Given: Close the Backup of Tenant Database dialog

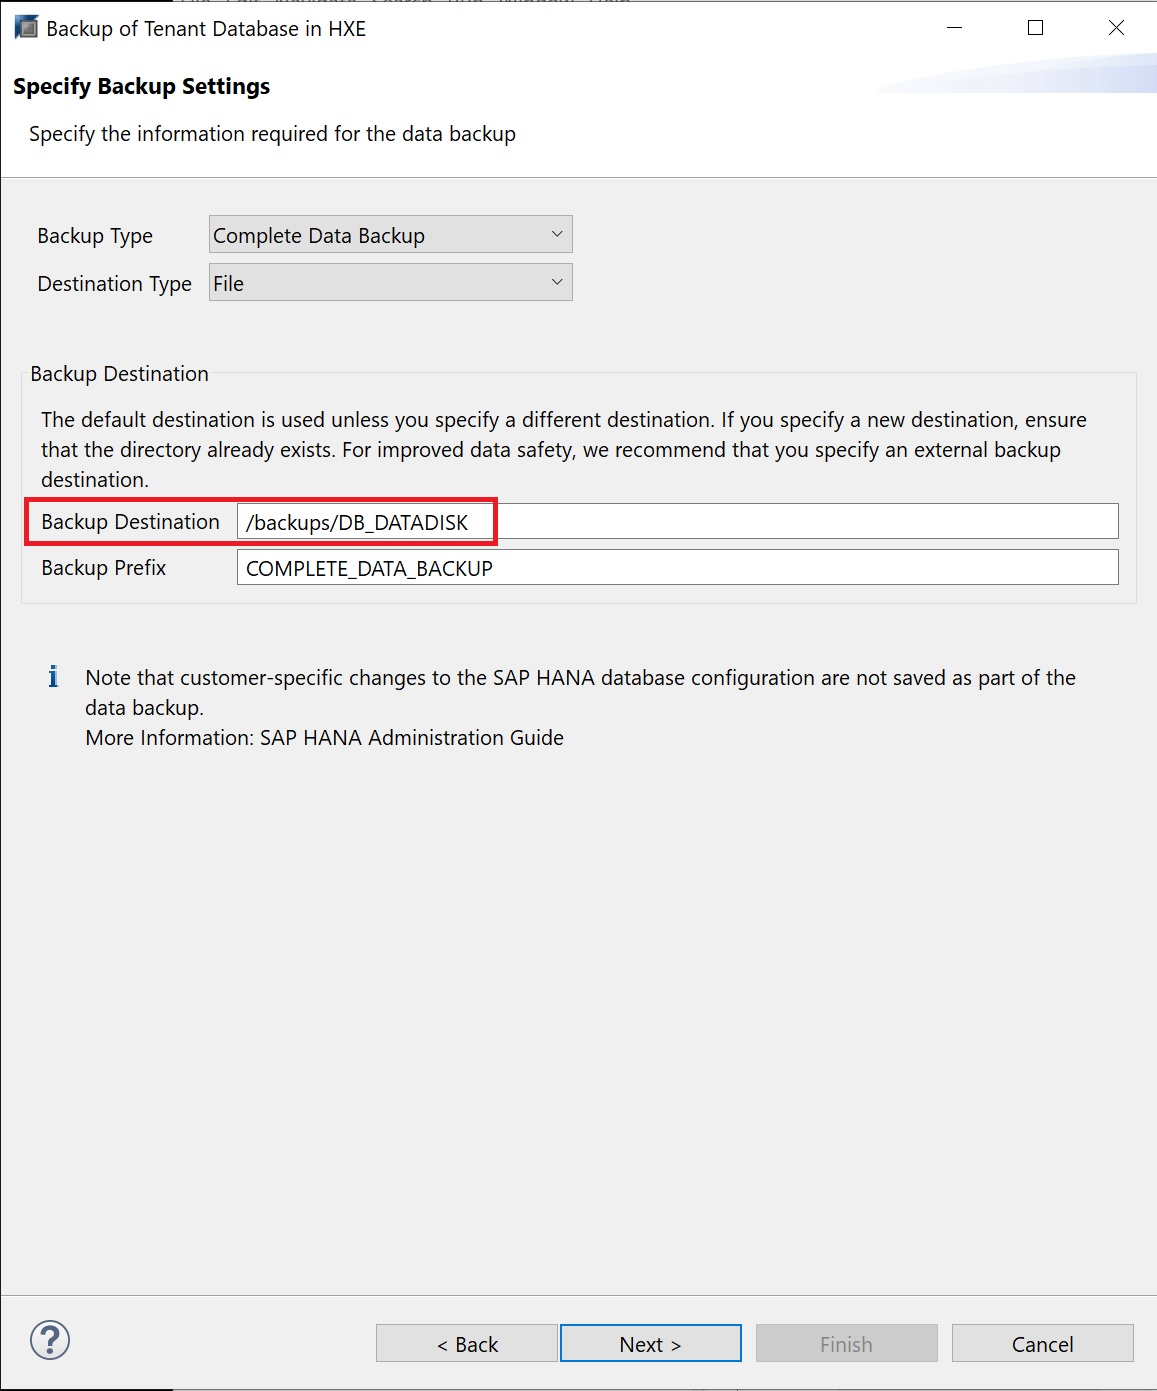Looking at the screenshot, I should pos(1116,28).
